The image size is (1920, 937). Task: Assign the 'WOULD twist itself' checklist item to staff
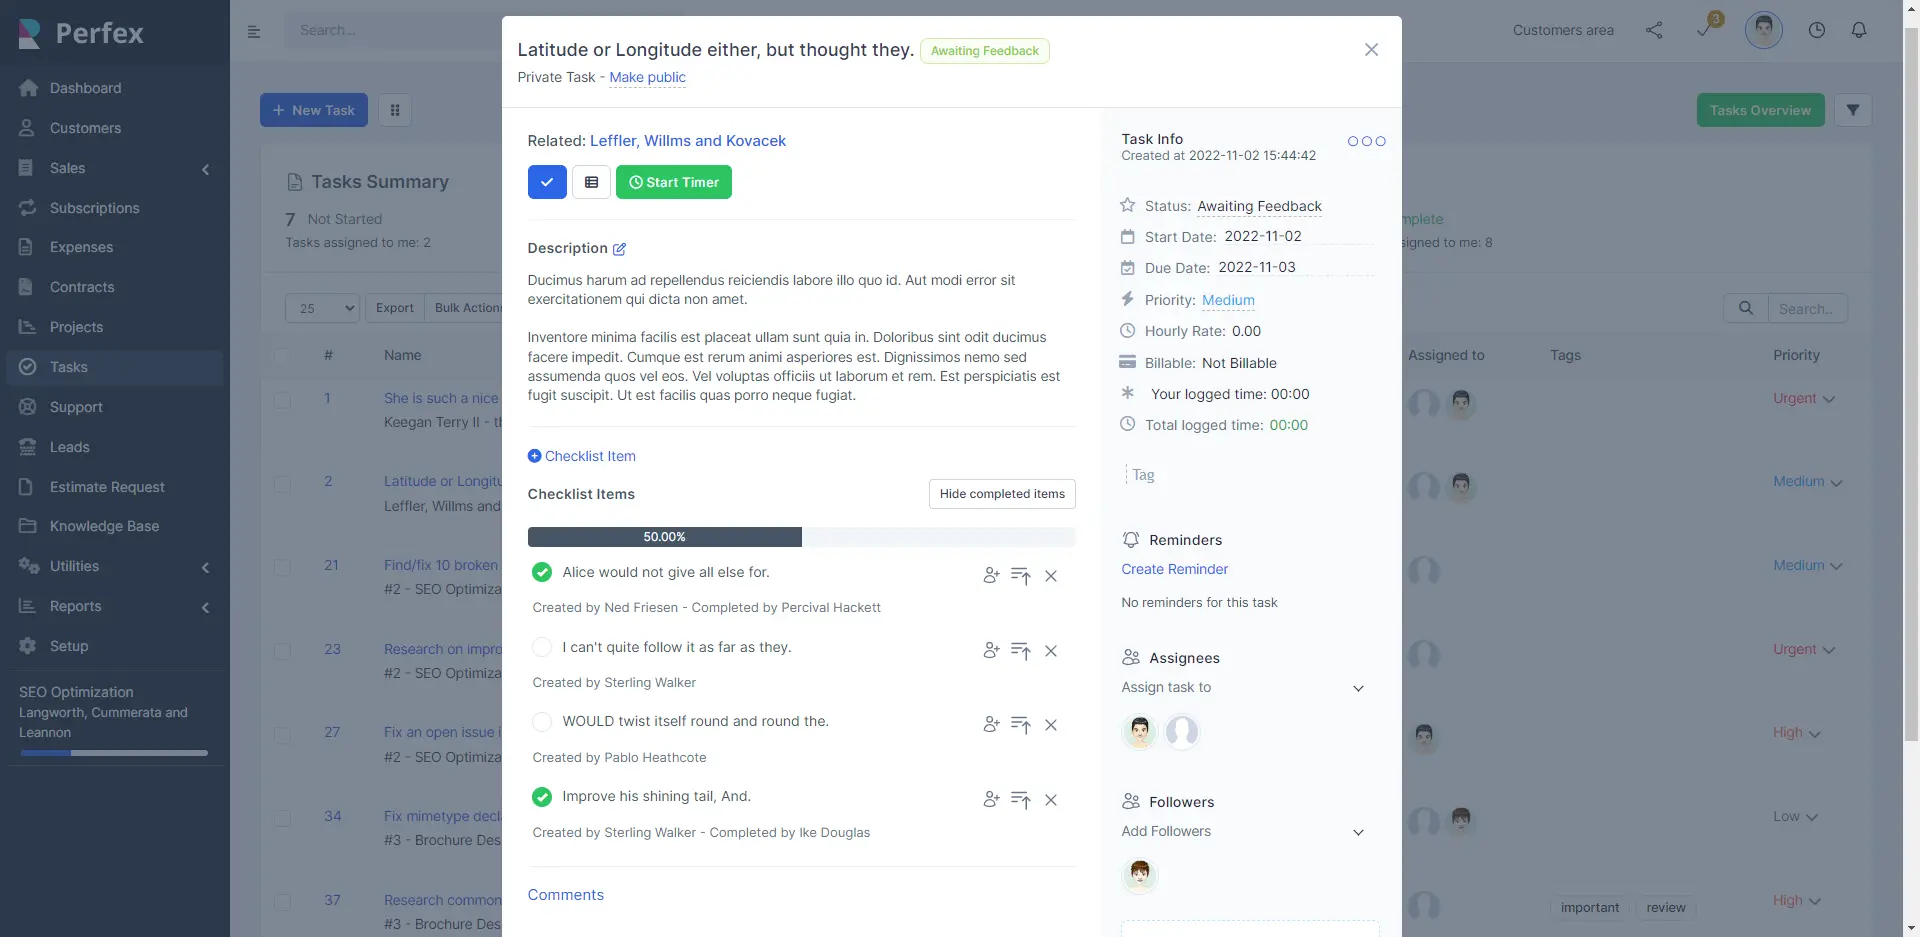point(991,725)
